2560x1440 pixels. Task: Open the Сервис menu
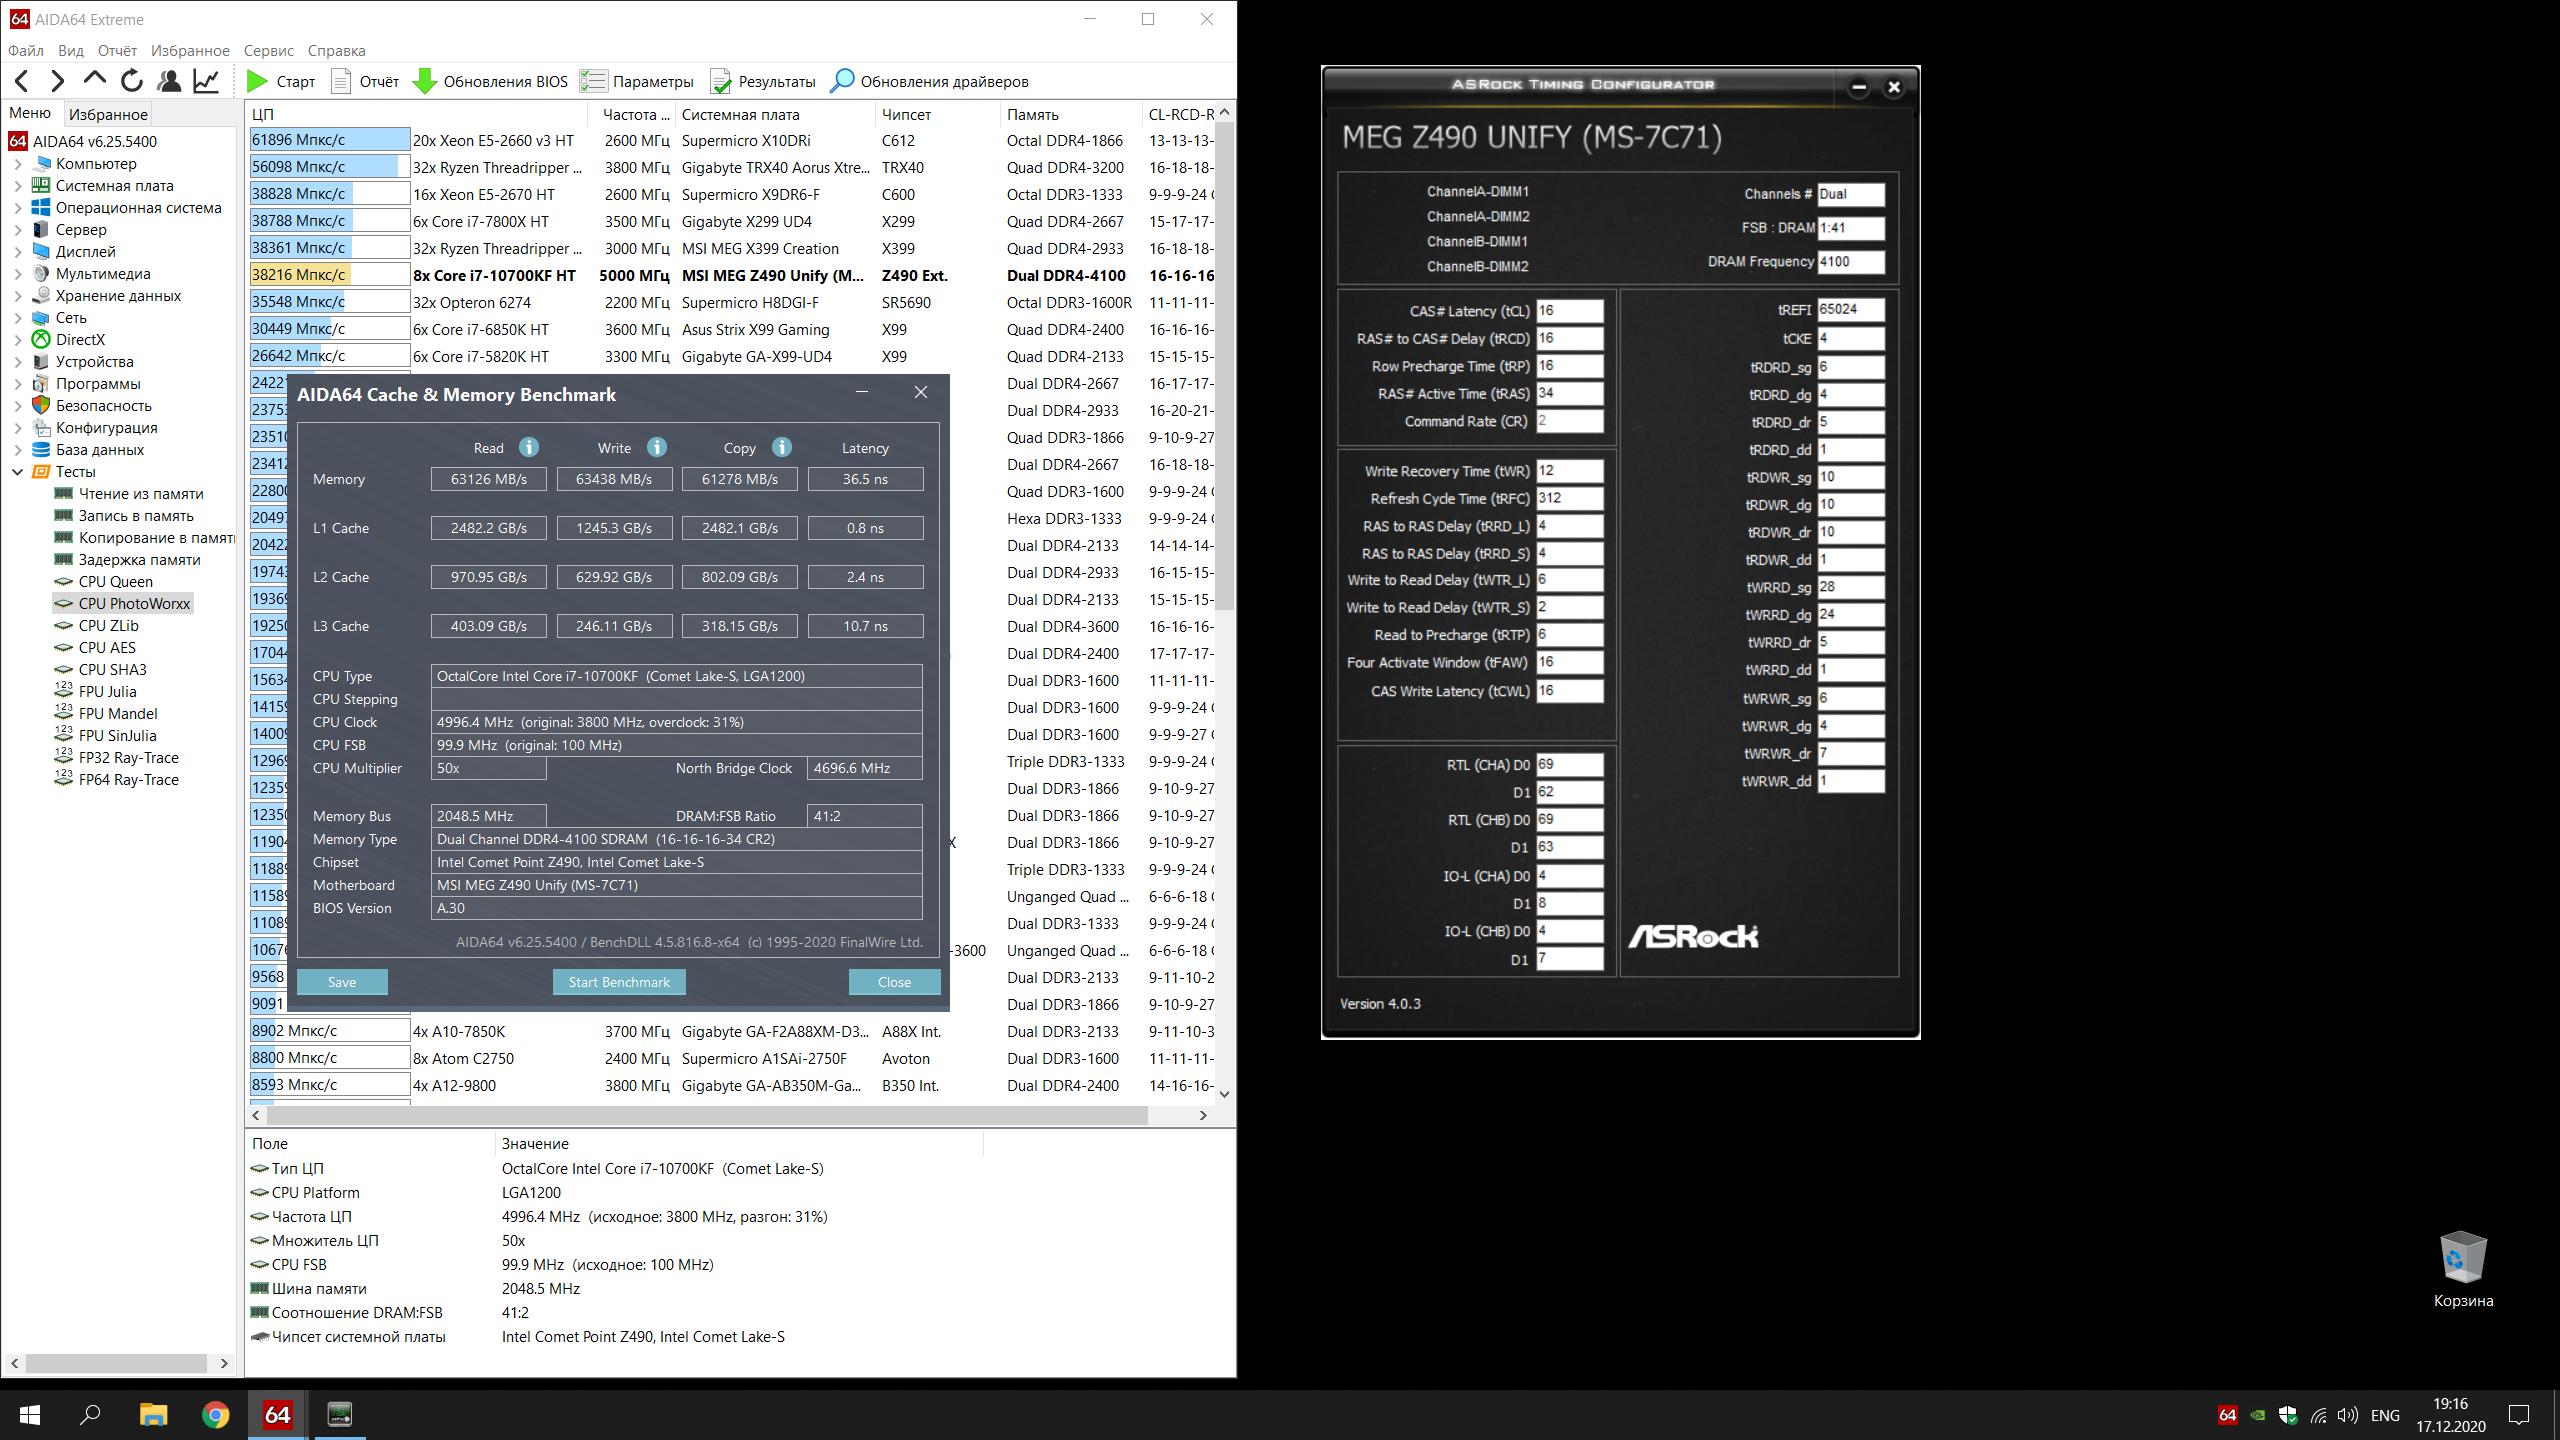pyautogui.click(x=268, y=50)
